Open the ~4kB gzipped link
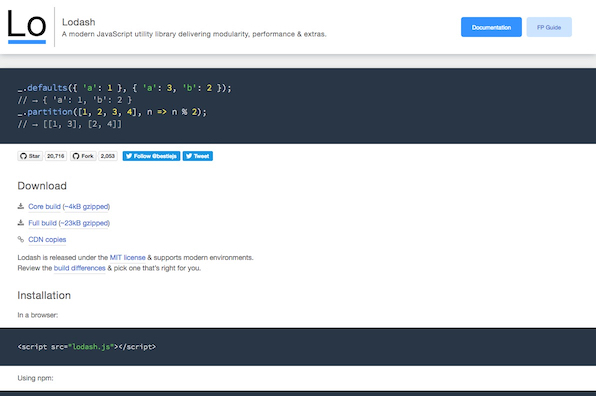Viewport: 596px width, 396px height. tap(86, 206)
